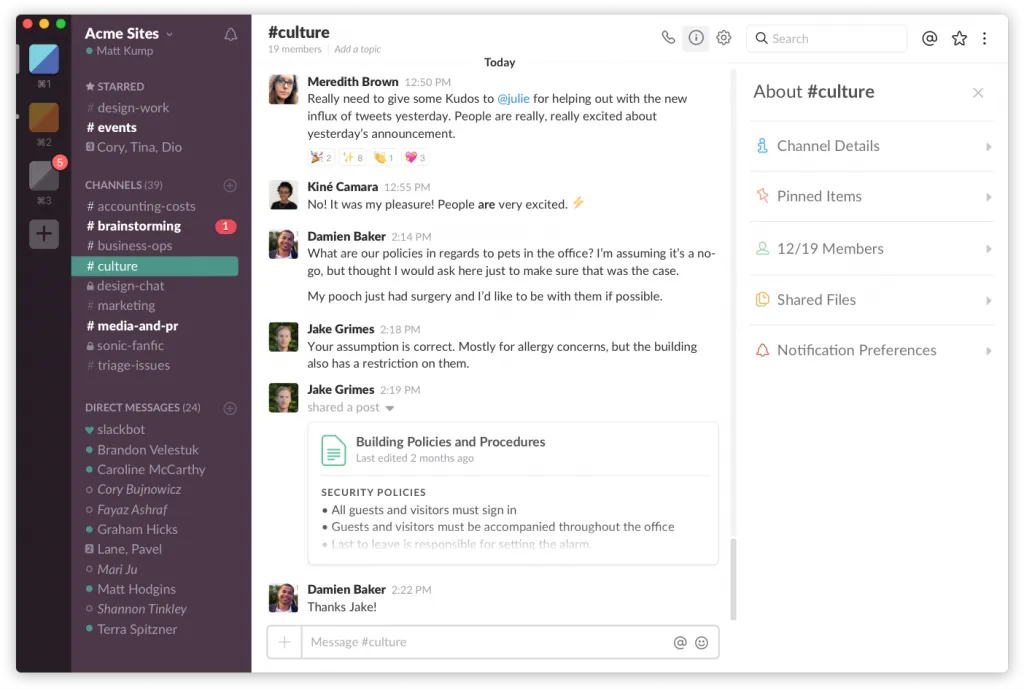
Task: Open mentions with the @ header icon
Action: [929, 39]
